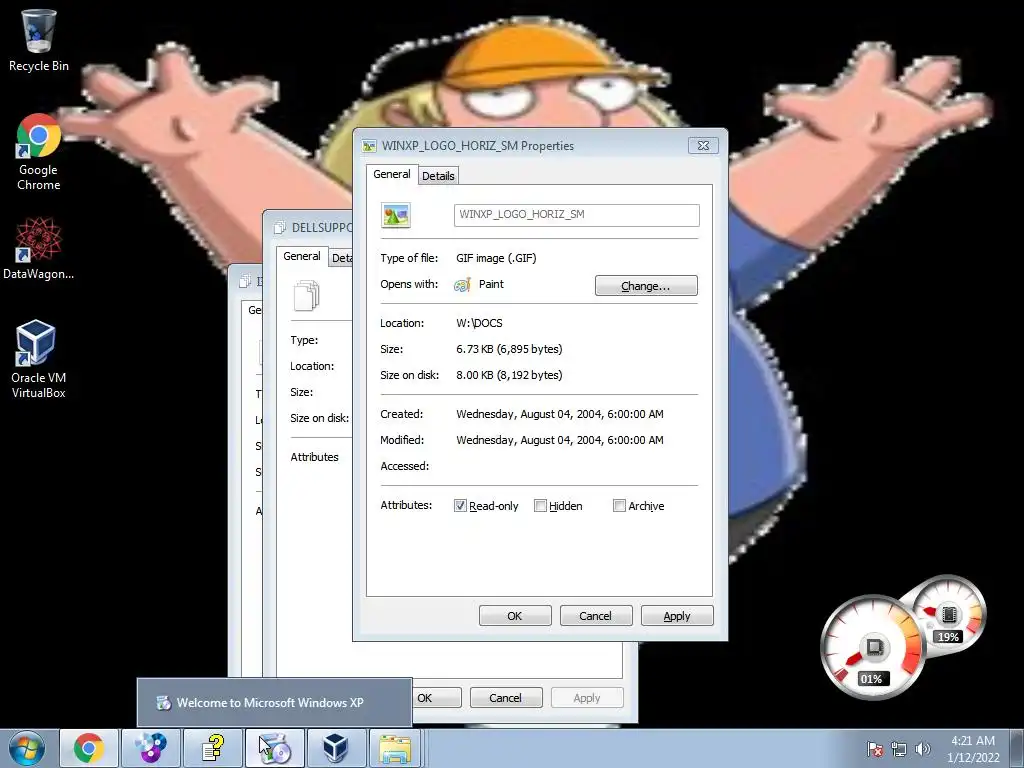The width and height of the screenshot is (1024, 768).
Task: Close the WINXP_LOGO_HORIZ_SM Properties dialog
Action: click(703, 146)
